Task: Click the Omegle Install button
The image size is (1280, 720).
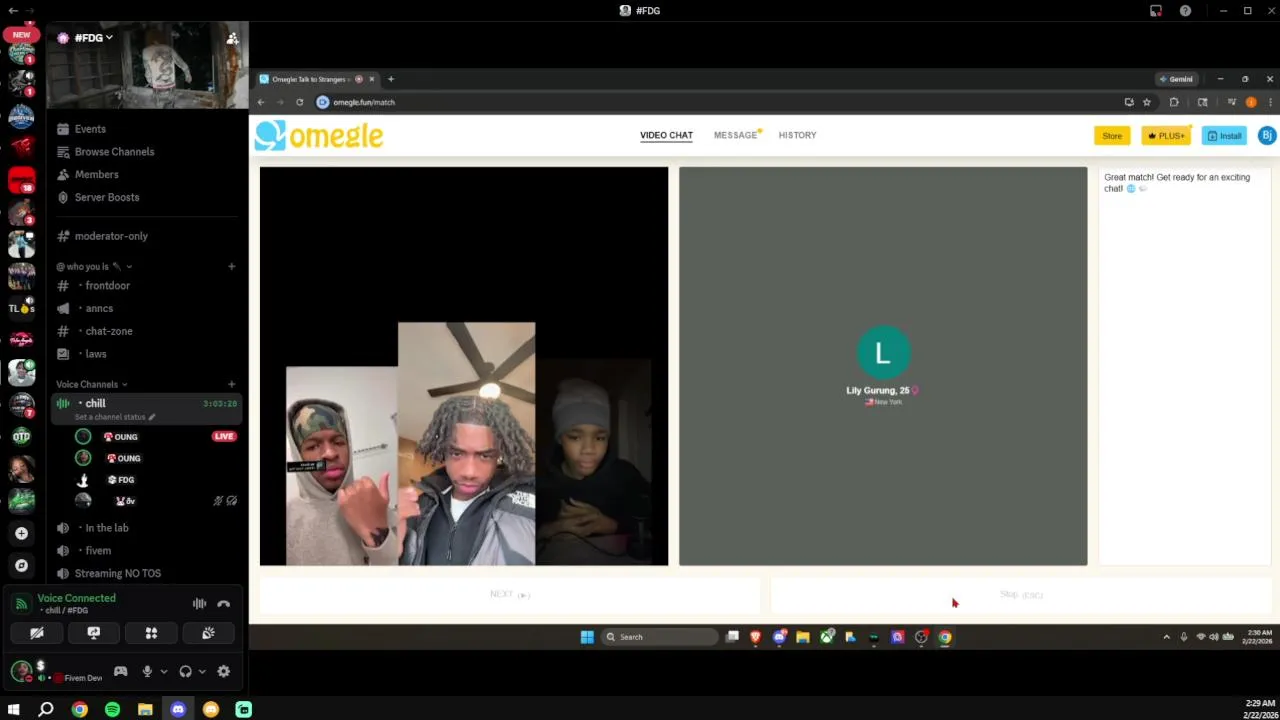Action: coord(1224,136)
